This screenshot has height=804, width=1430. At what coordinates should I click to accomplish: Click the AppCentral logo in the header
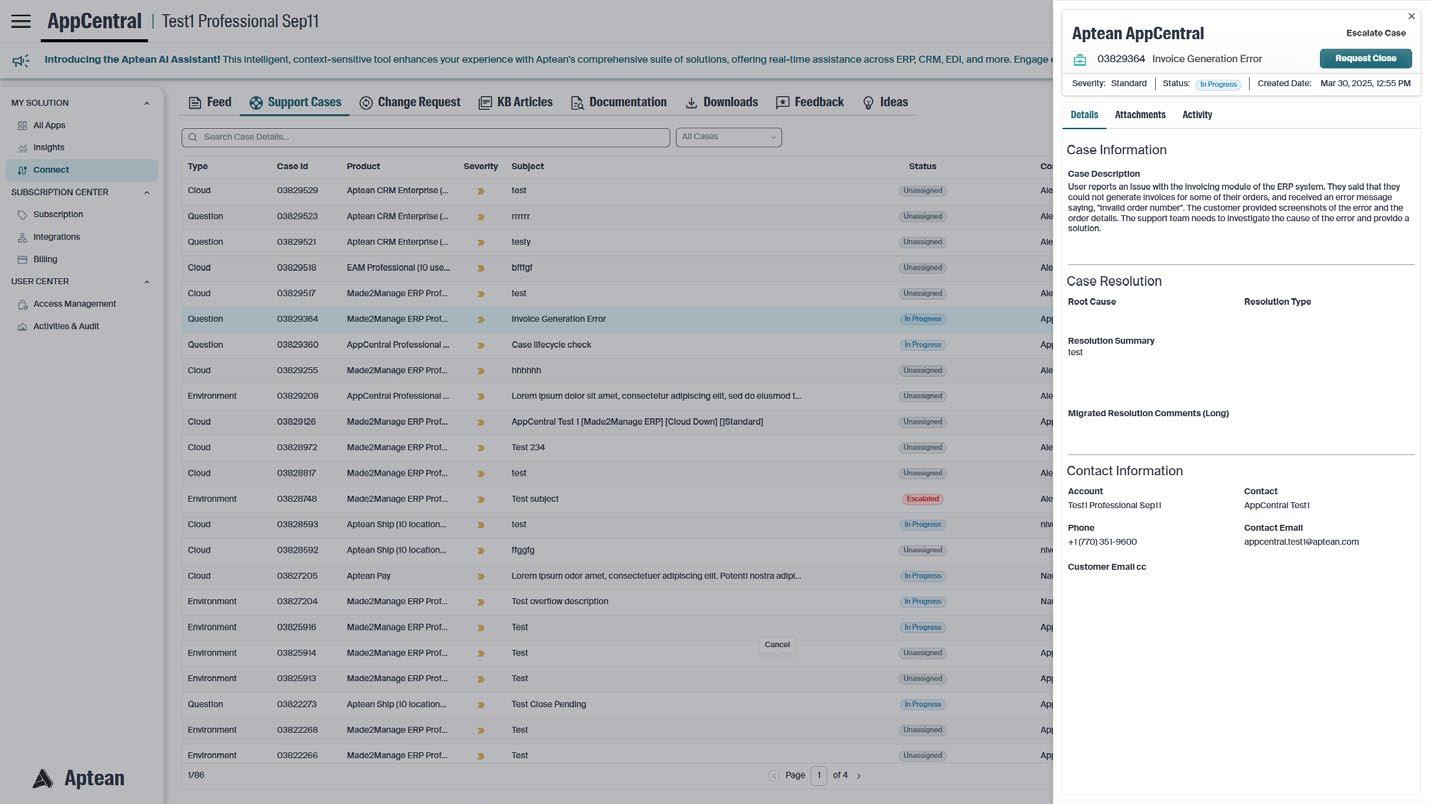coord(94,21)
